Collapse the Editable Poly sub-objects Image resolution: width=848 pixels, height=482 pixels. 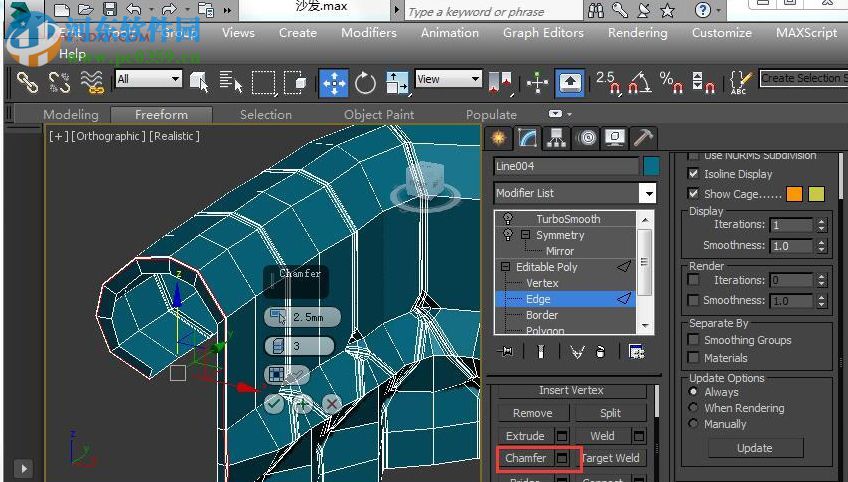(505, 267)
